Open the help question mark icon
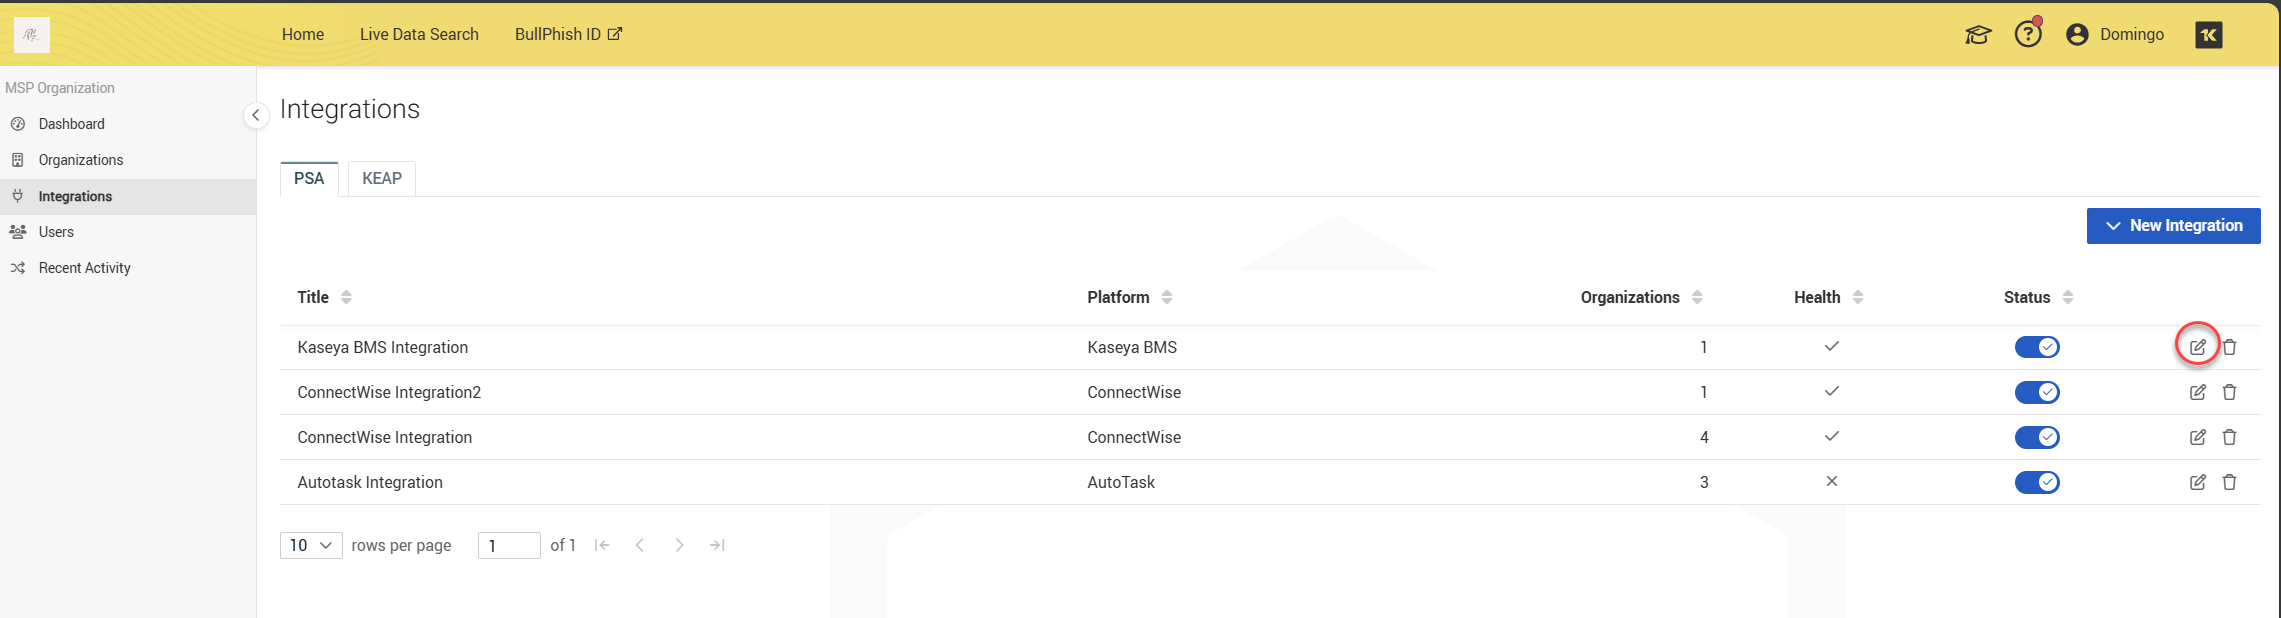The height and width of the screenshot is (618, 2281). (2027, 35)
